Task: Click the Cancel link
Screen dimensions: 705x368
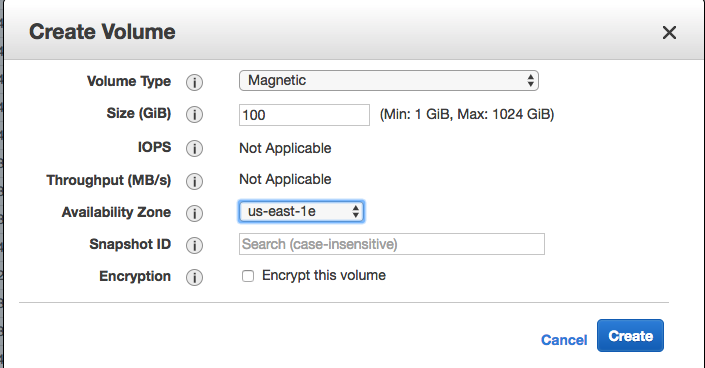Action: tap(564, 340)
